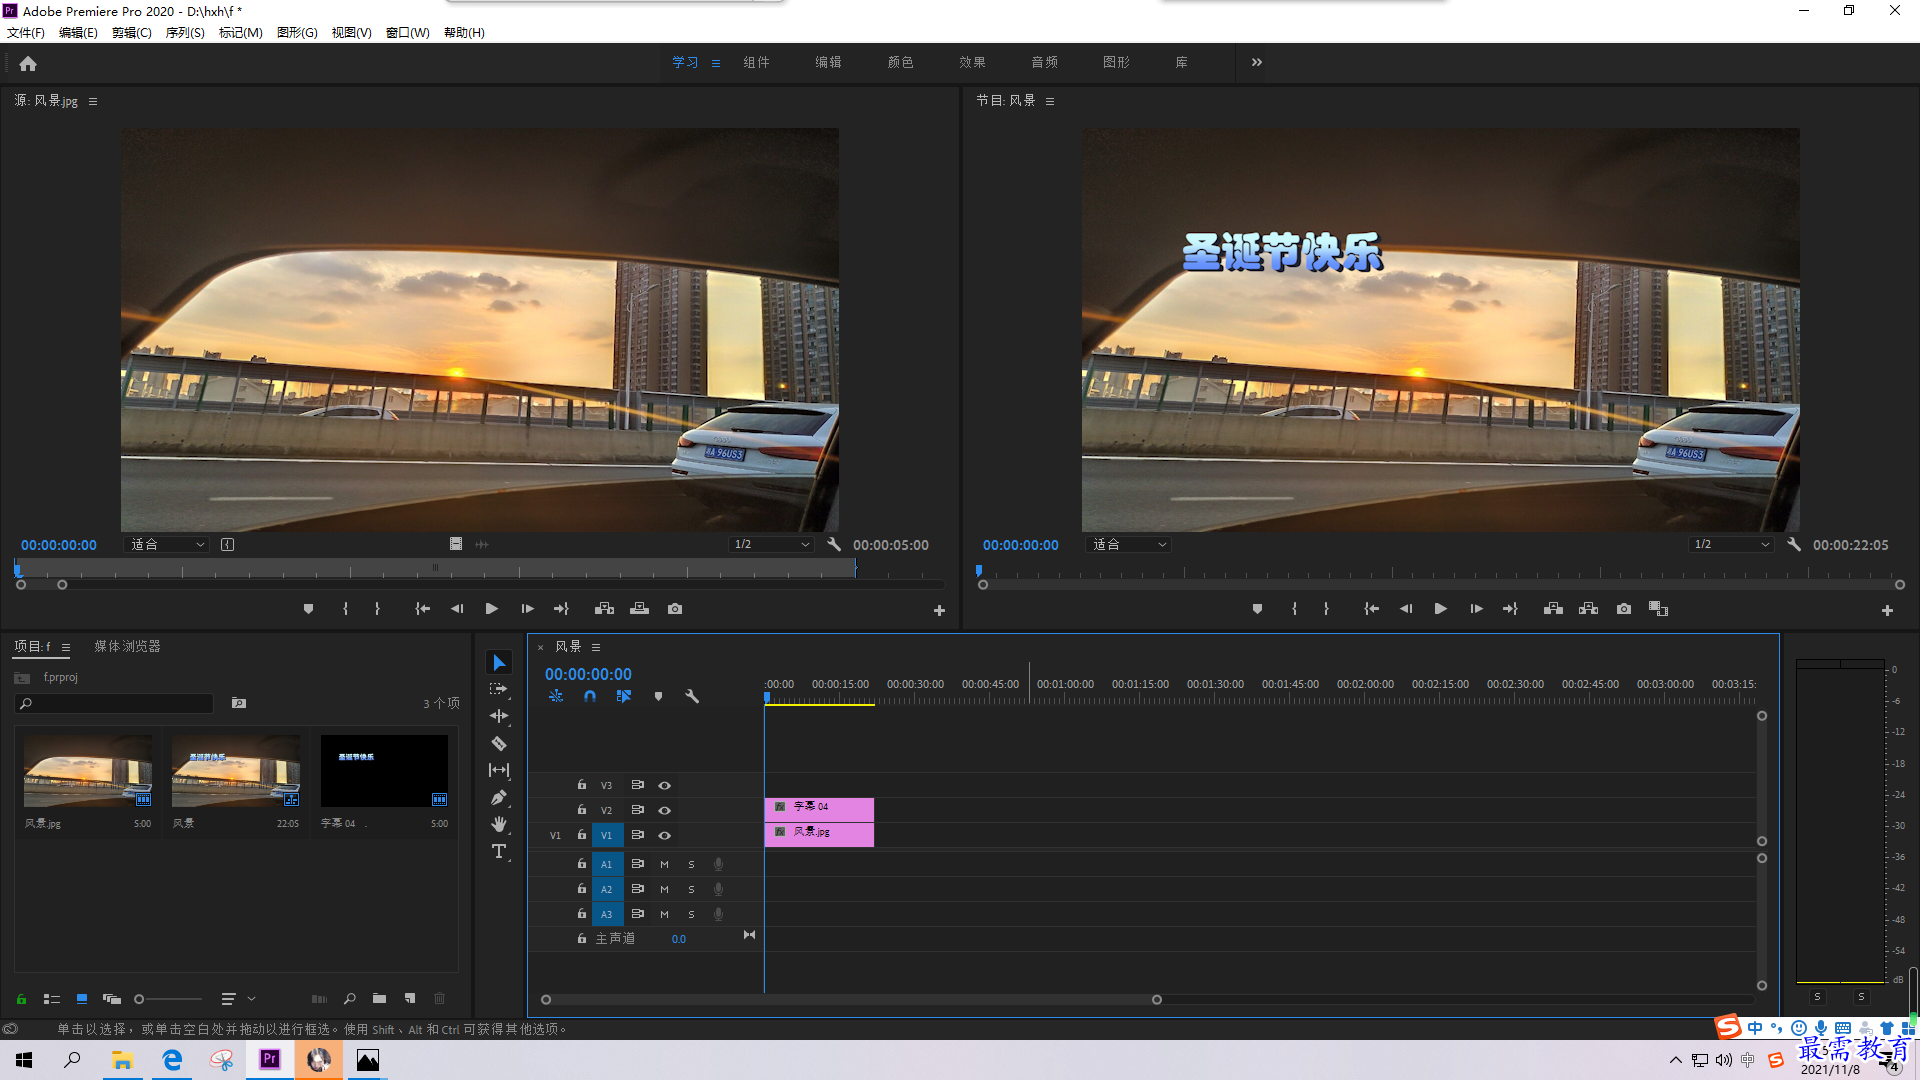This screenshot has height=1080, width=1920.
Task: Play the Program monitor
Action: tap(1441, 609)
